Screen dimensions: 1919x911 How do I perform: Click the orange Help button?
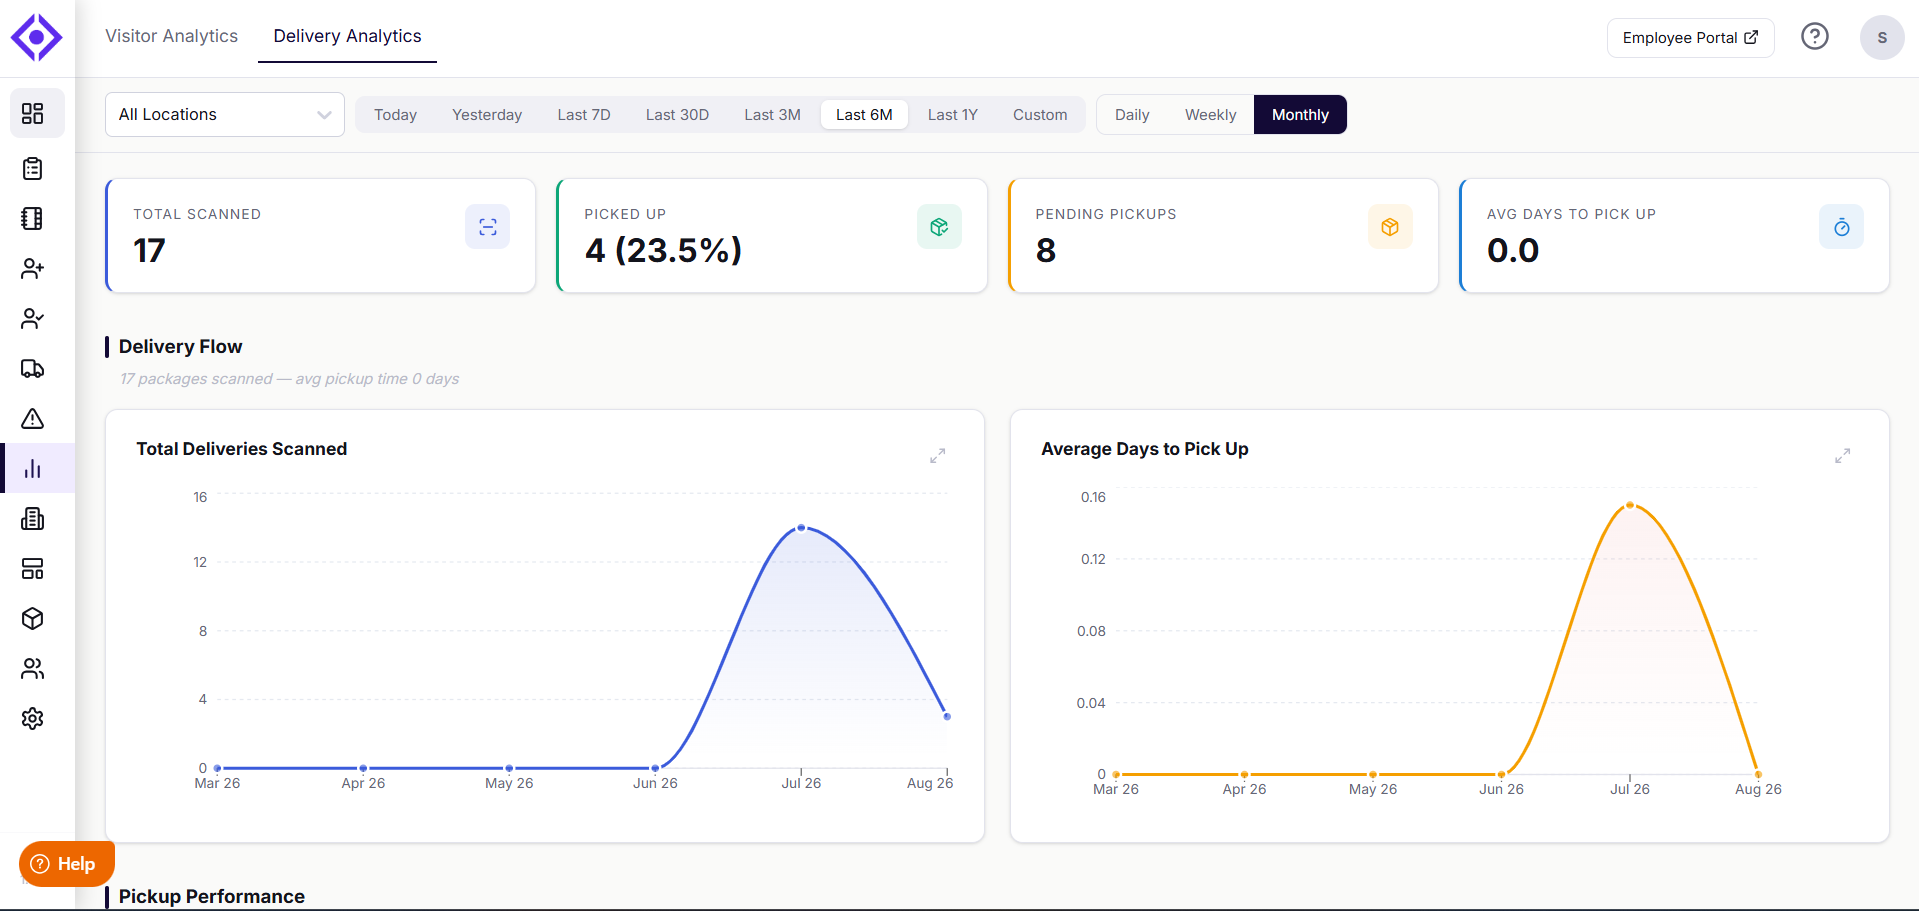(67, 864)
